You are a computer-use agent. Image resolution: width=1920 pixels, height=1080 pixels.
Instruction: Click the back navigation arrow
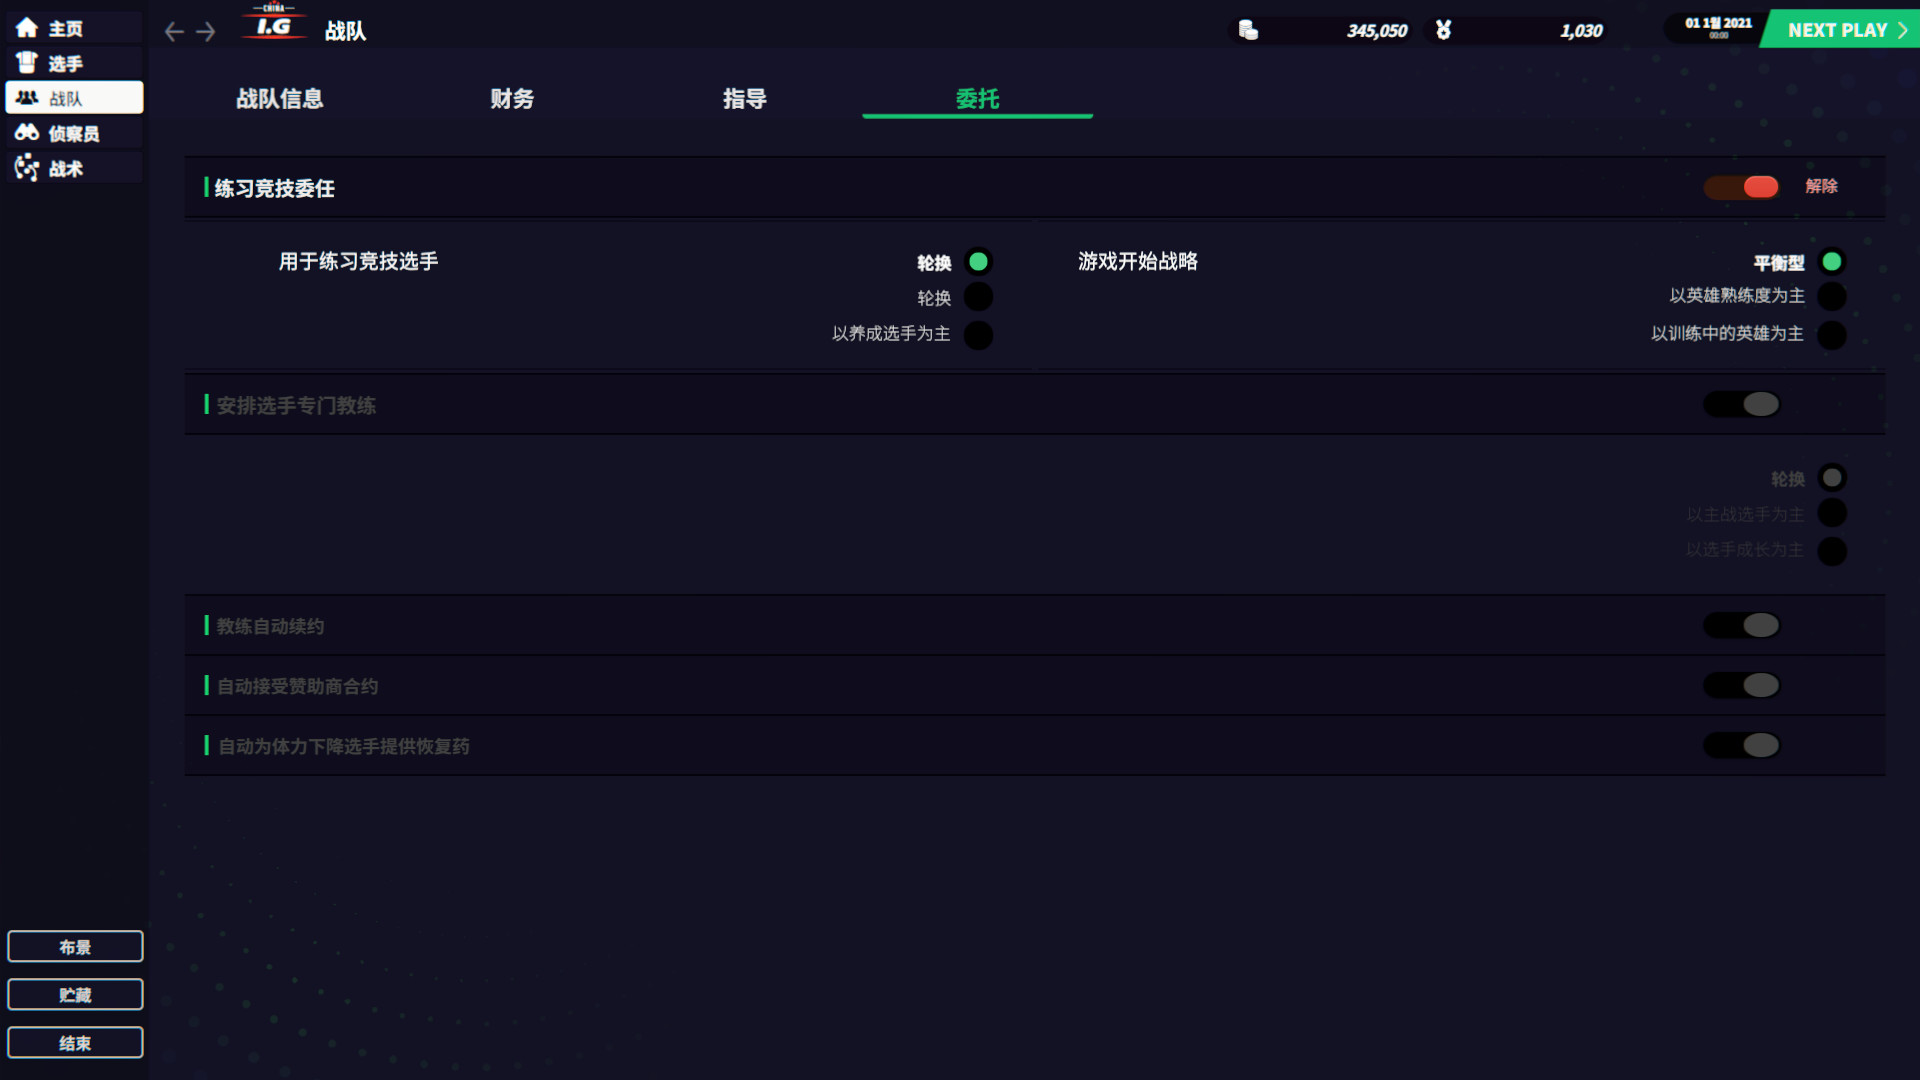click(172, 31)
